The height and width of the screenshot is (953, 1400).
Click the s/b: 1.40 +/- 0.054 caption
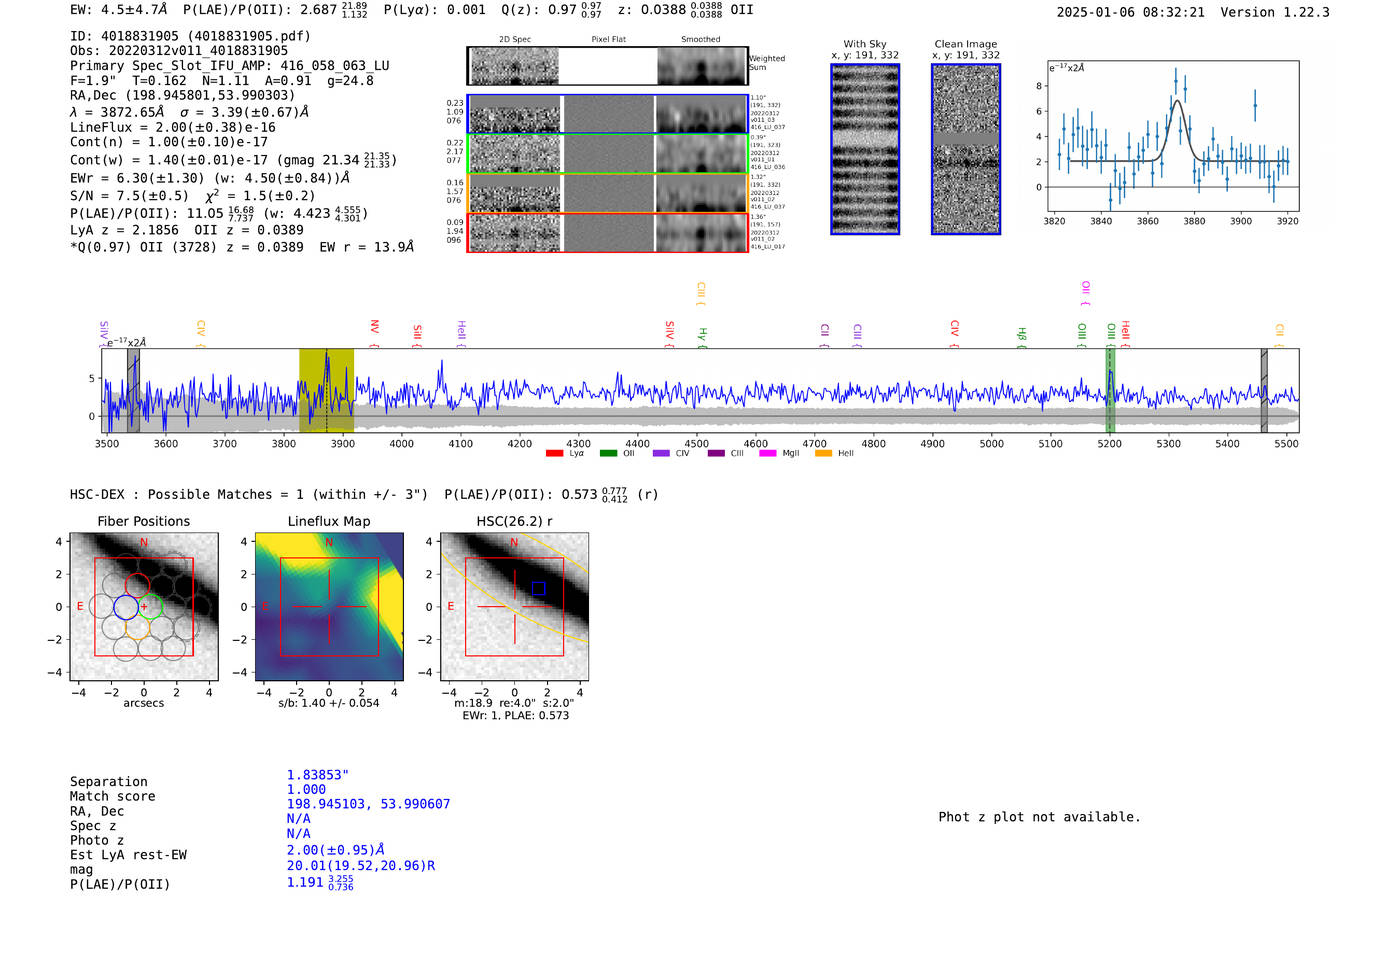(329, 703)
